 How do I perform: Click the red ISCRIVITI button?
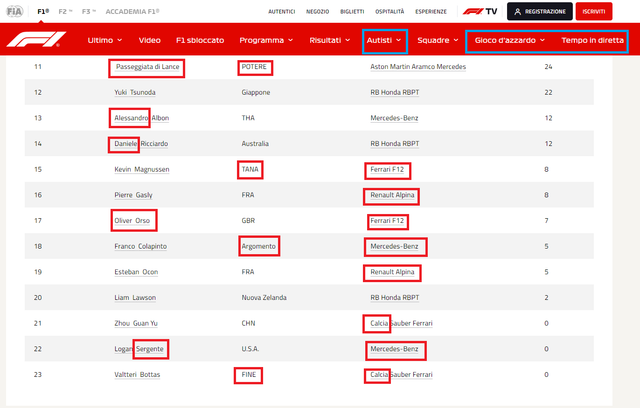pyautogui.click(x=594, y=11)
